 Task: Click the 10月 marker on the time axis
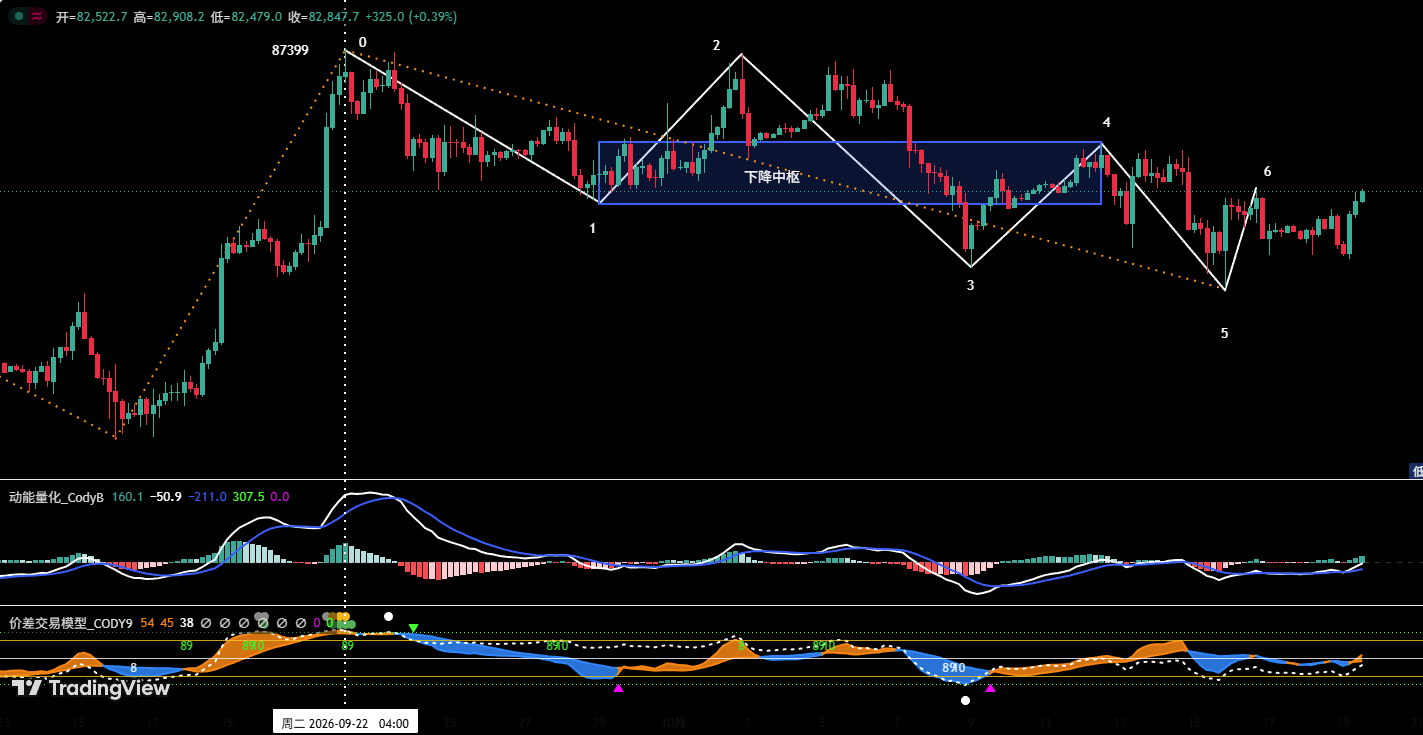(x=674, y=722)
